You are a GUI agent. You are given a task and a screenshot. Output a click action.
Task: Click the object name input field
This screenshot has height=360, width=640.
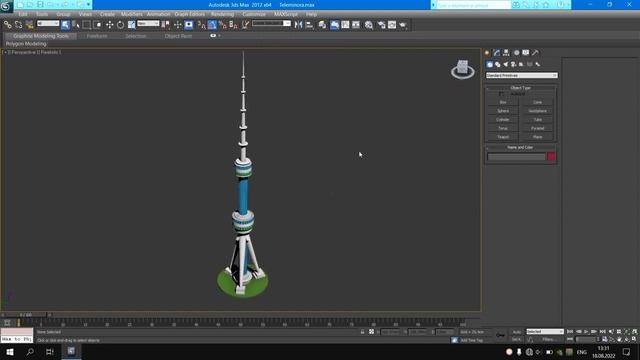(x=516, y=157)
